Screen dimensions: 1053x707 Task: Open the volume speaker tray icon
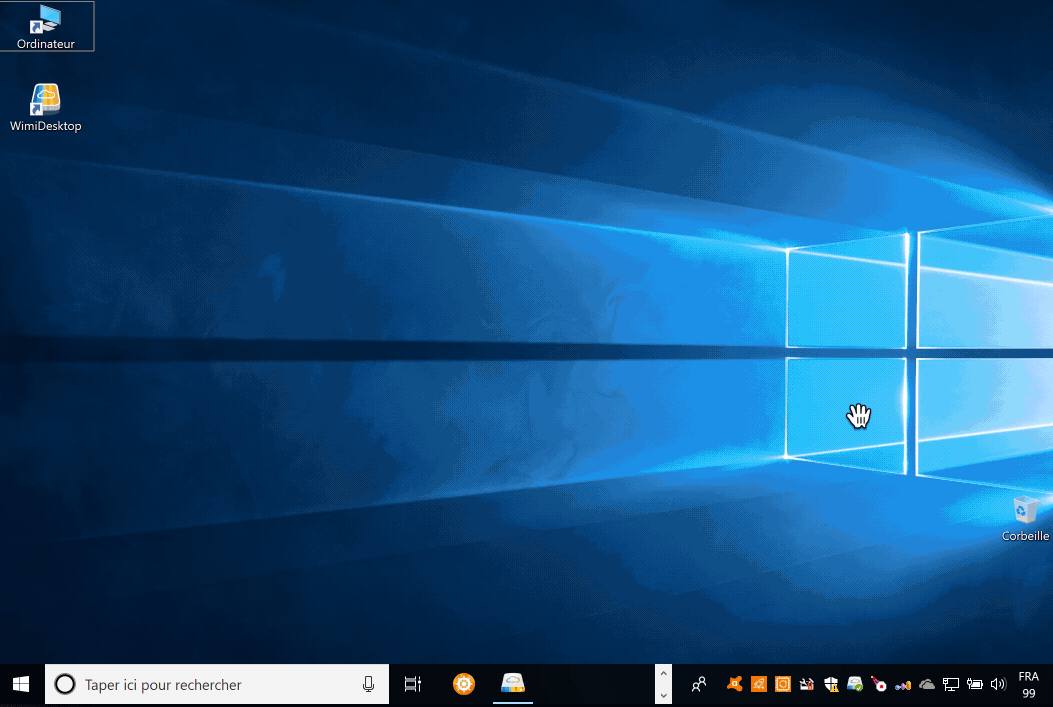point(999,684)
